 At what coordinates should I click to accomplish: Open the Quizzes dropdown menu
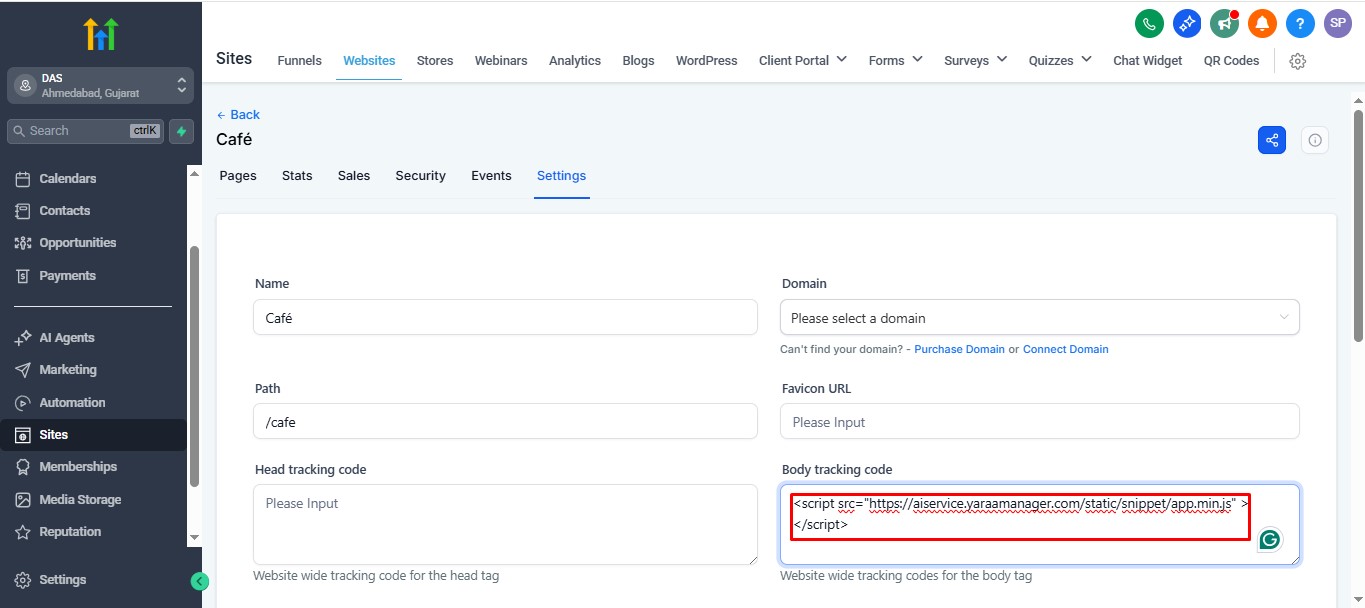click(1060, 61)
